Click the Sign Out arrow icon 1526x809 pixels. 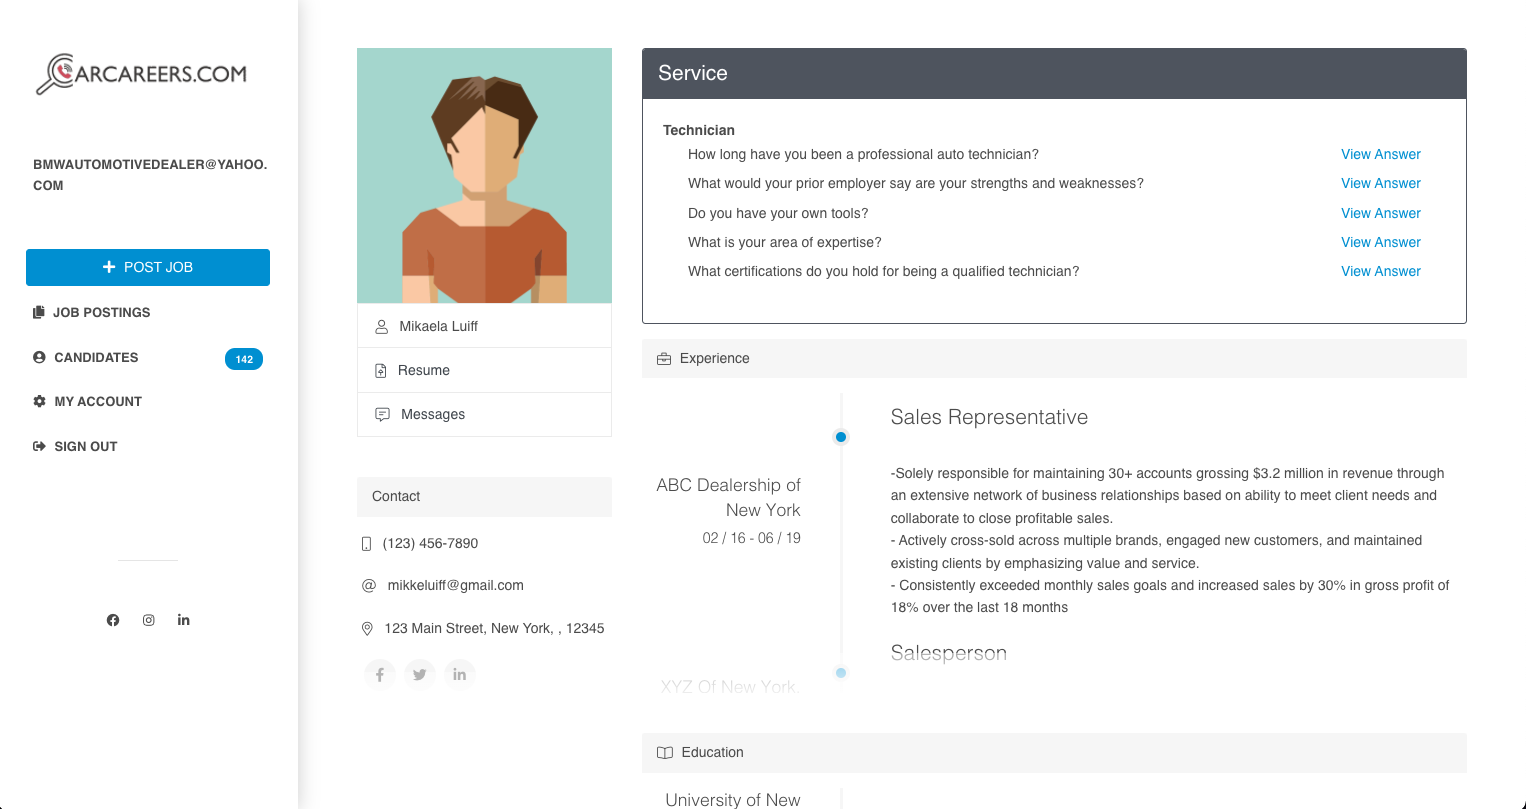click(39, 446)
